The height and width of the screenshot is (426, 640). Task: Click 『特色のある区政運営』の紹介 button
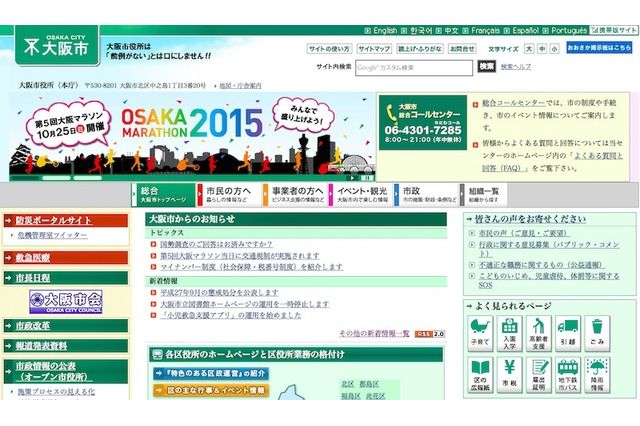211,373
